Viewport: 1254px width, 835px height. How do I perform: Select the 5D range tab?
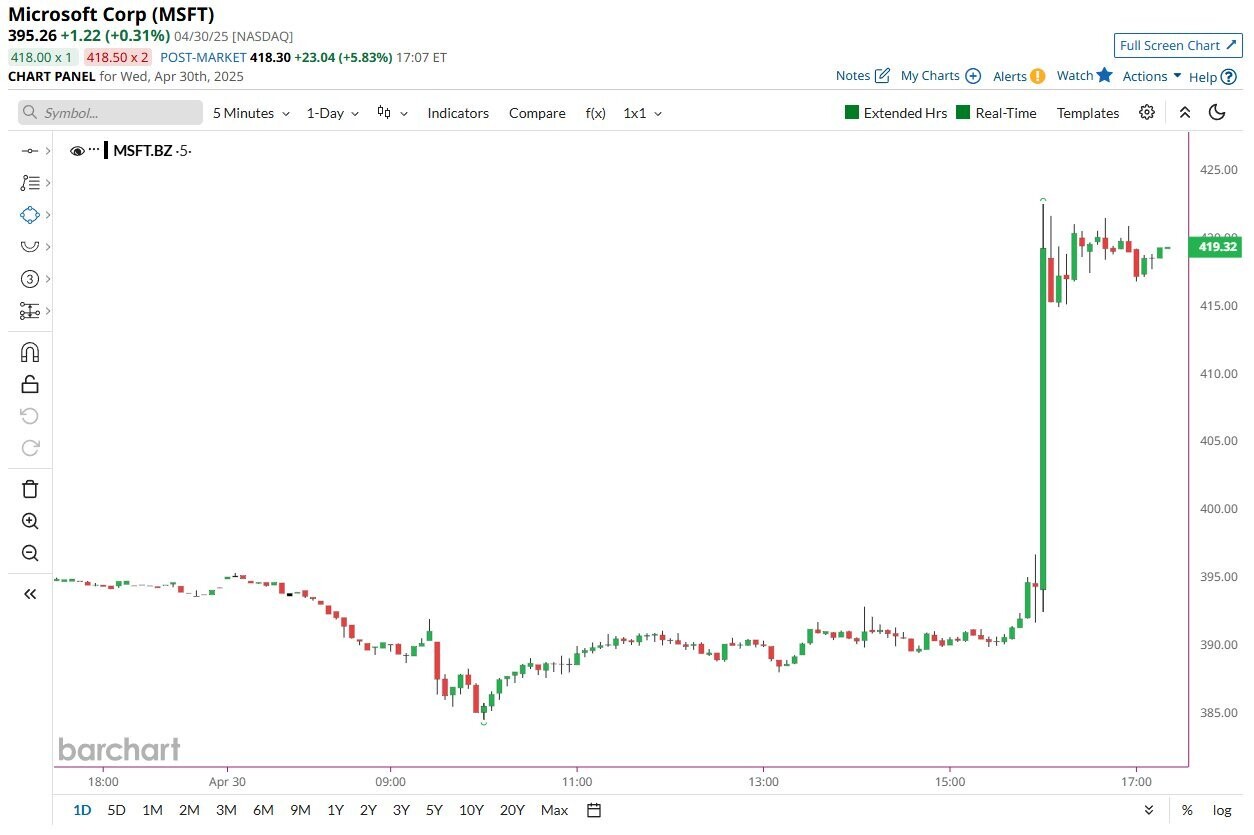(116, 810)
